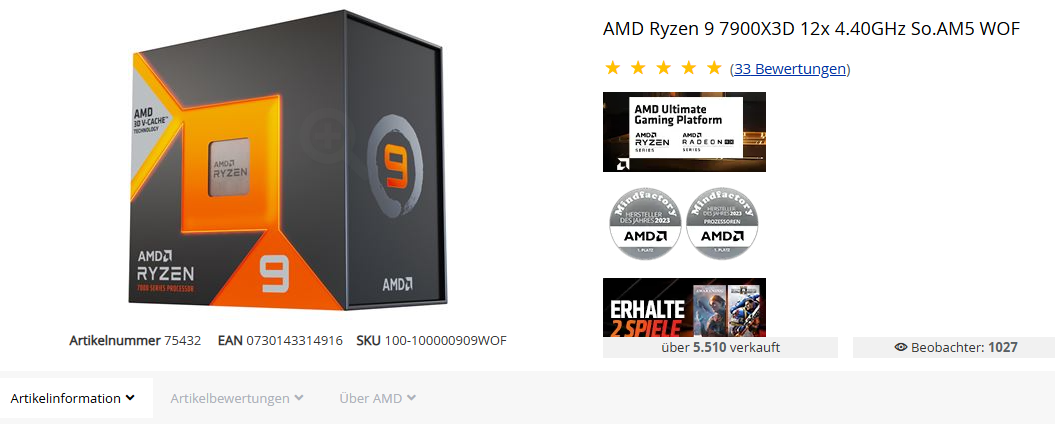Open the 33 Bewertungen reviews link
1055x426 pixels.
[x=790, y=69]
